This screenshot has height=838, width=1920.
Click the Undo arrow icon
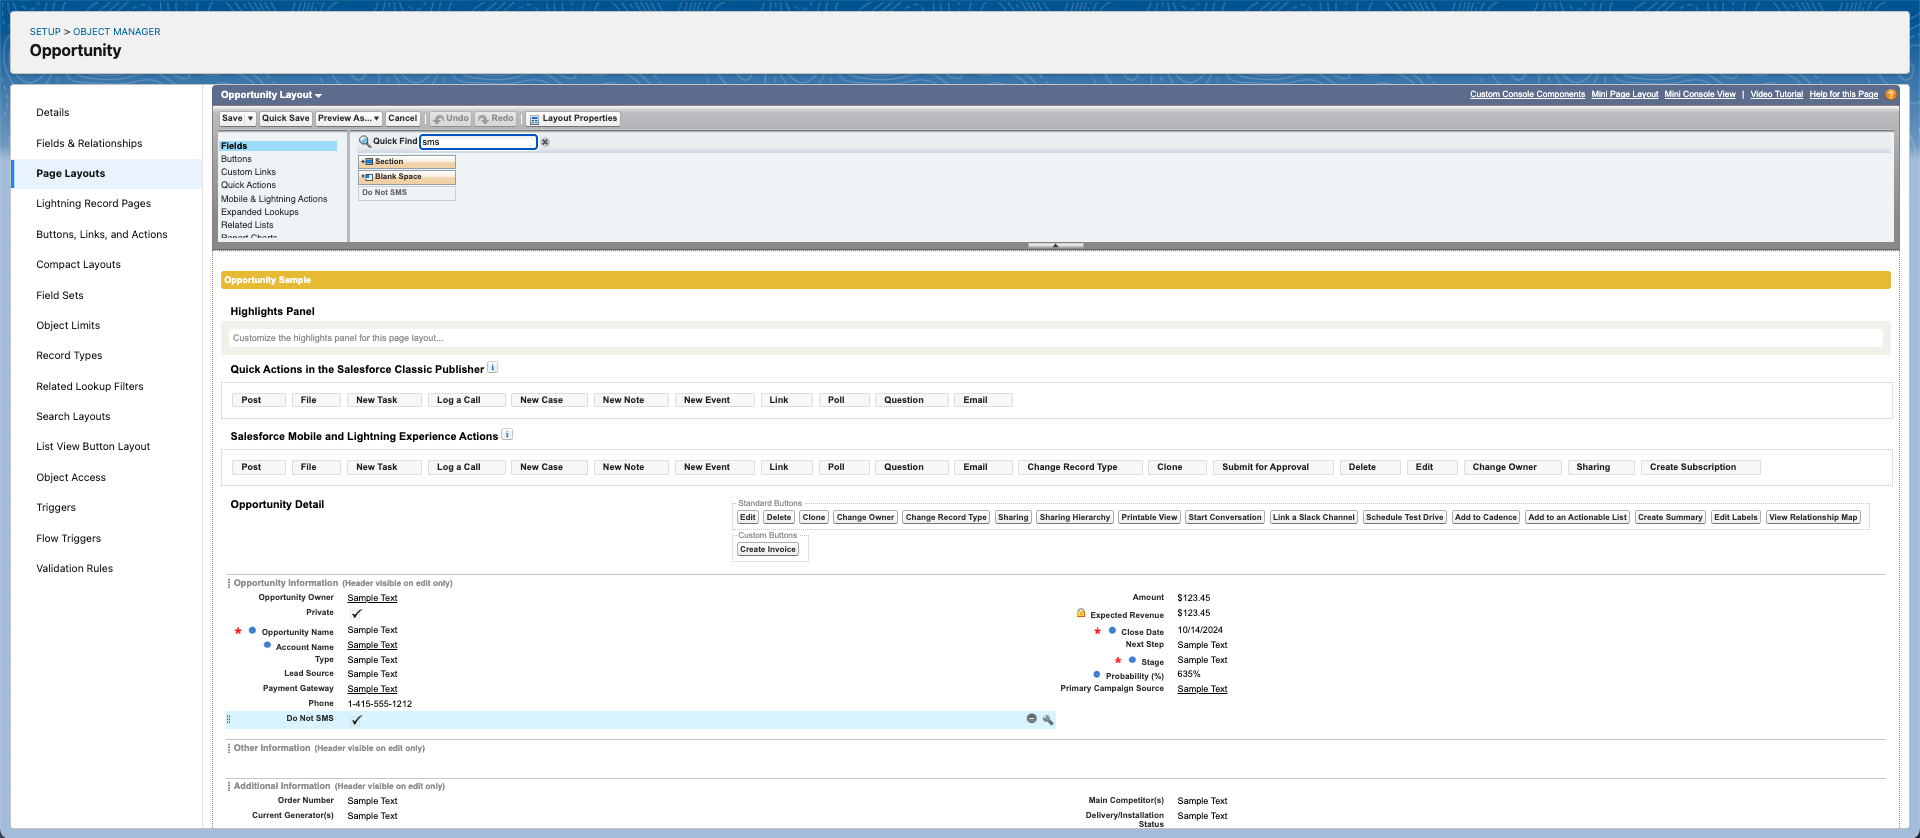click(438, 119)
